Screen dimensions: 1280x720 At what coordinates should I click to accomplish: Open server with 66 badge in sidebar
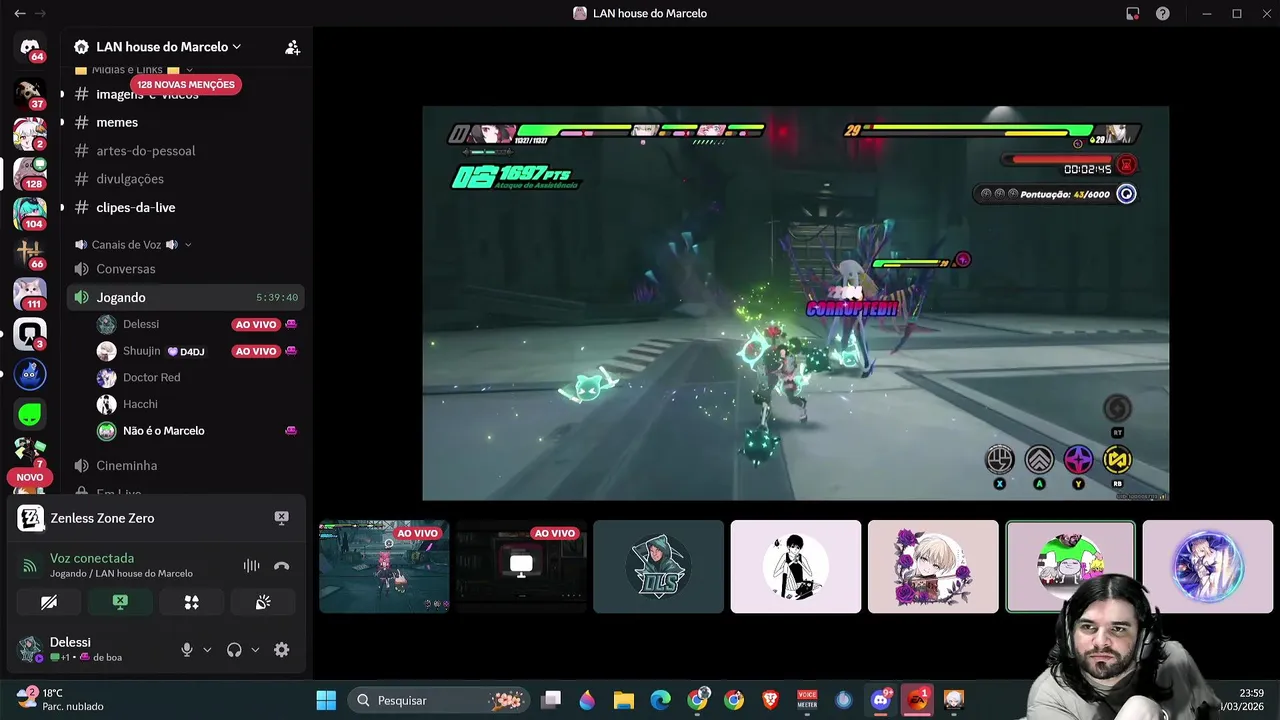click(30, 253)
